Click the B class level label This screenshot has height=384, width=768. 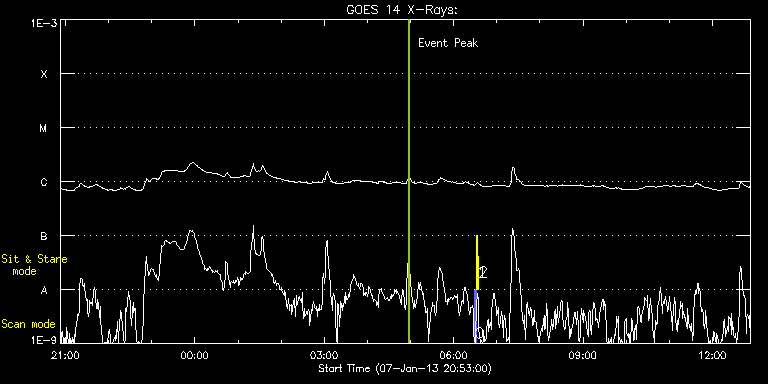44,236
